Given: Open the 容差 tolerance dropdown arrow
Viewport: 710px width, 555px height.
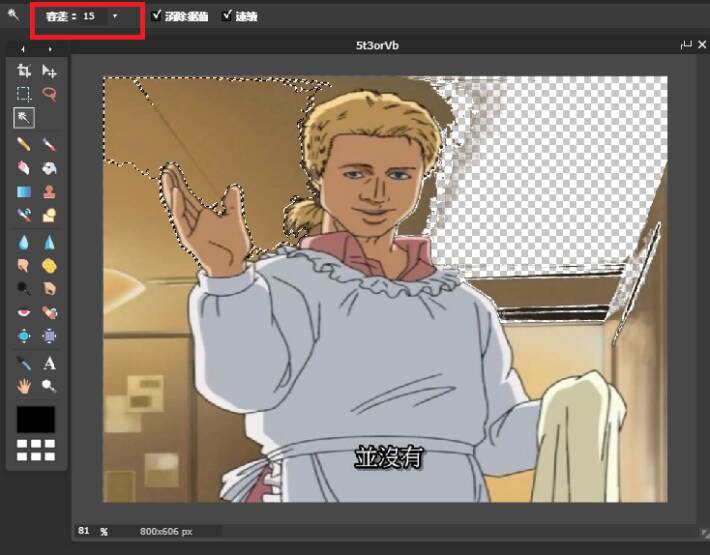Looking at the screenshot, I should coord(115,16).
